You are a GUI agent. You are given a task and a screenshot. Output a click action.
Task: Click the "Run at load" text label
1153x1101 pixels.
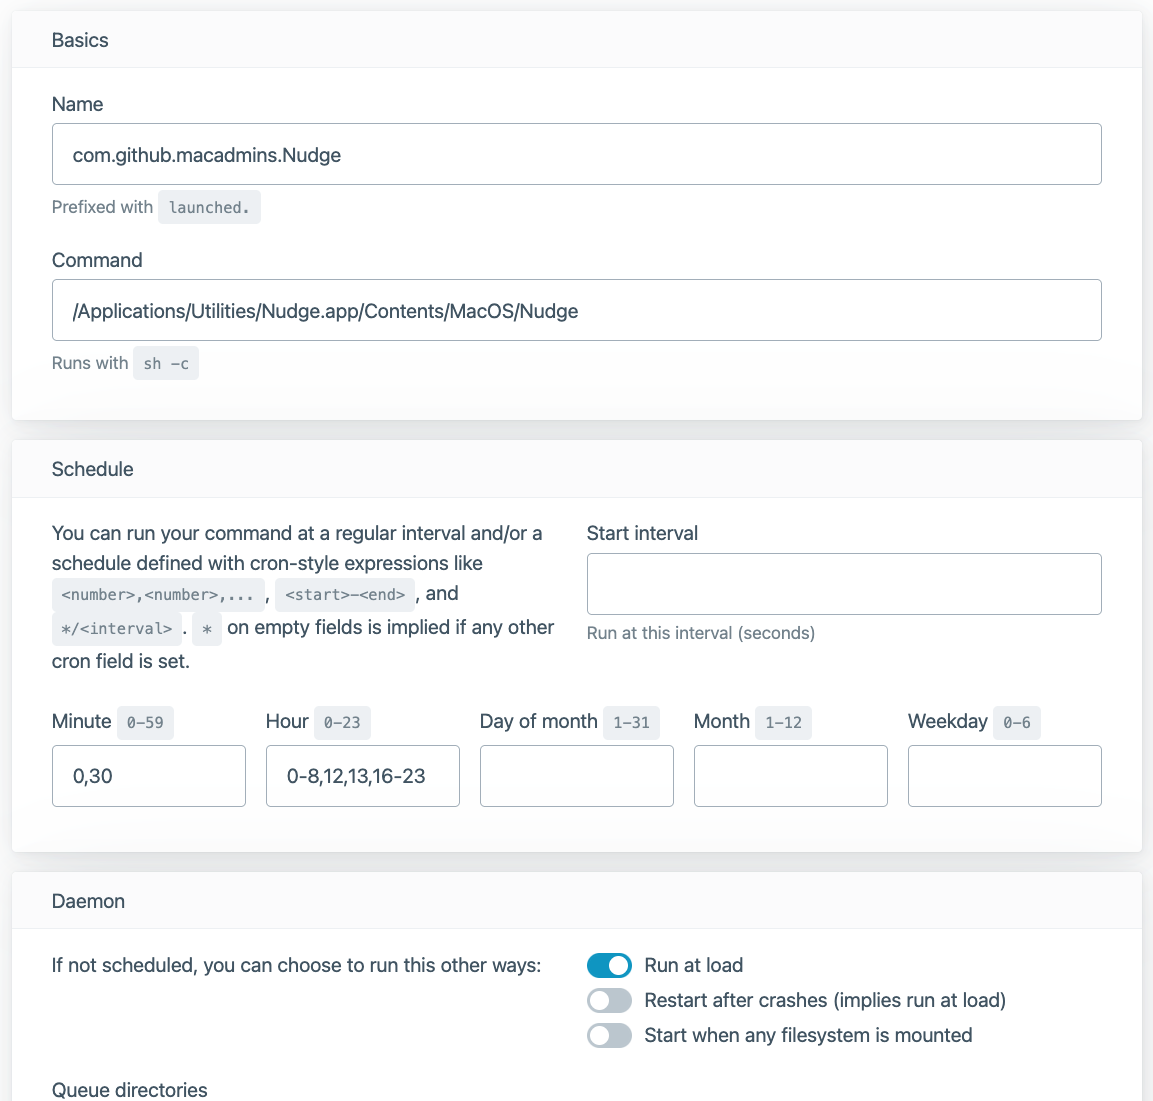(693, 965)
